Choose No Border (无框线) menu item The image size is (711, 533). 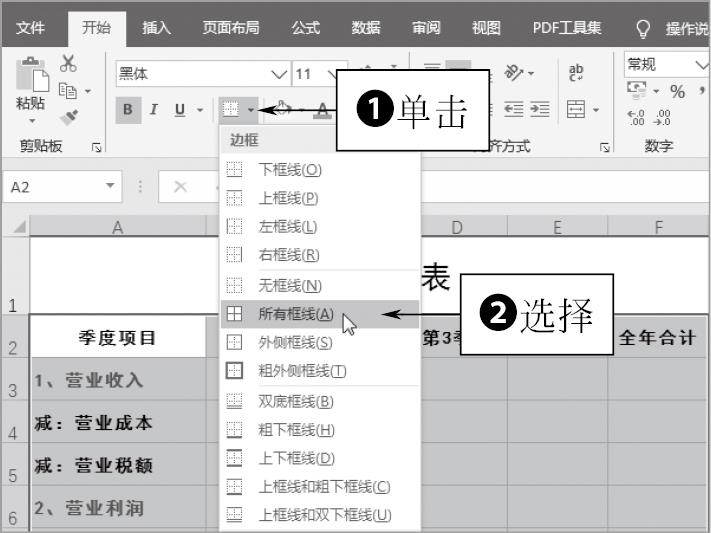(290, 285)
